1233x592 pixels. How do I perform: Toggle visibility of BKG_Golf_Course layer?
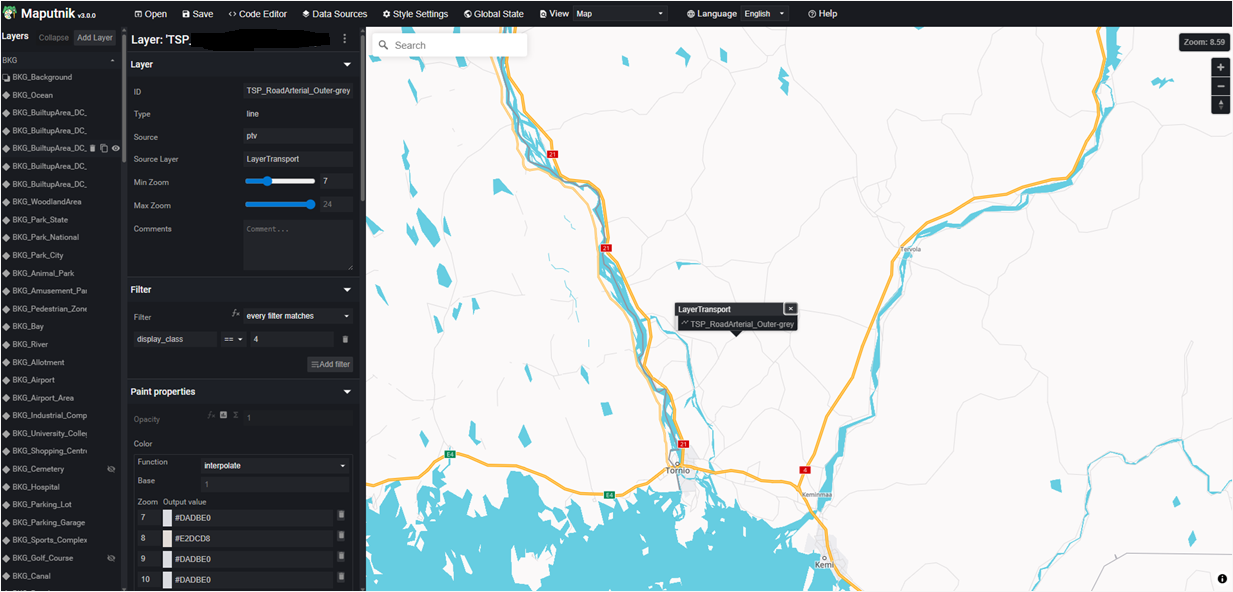(x=112, y=558)
